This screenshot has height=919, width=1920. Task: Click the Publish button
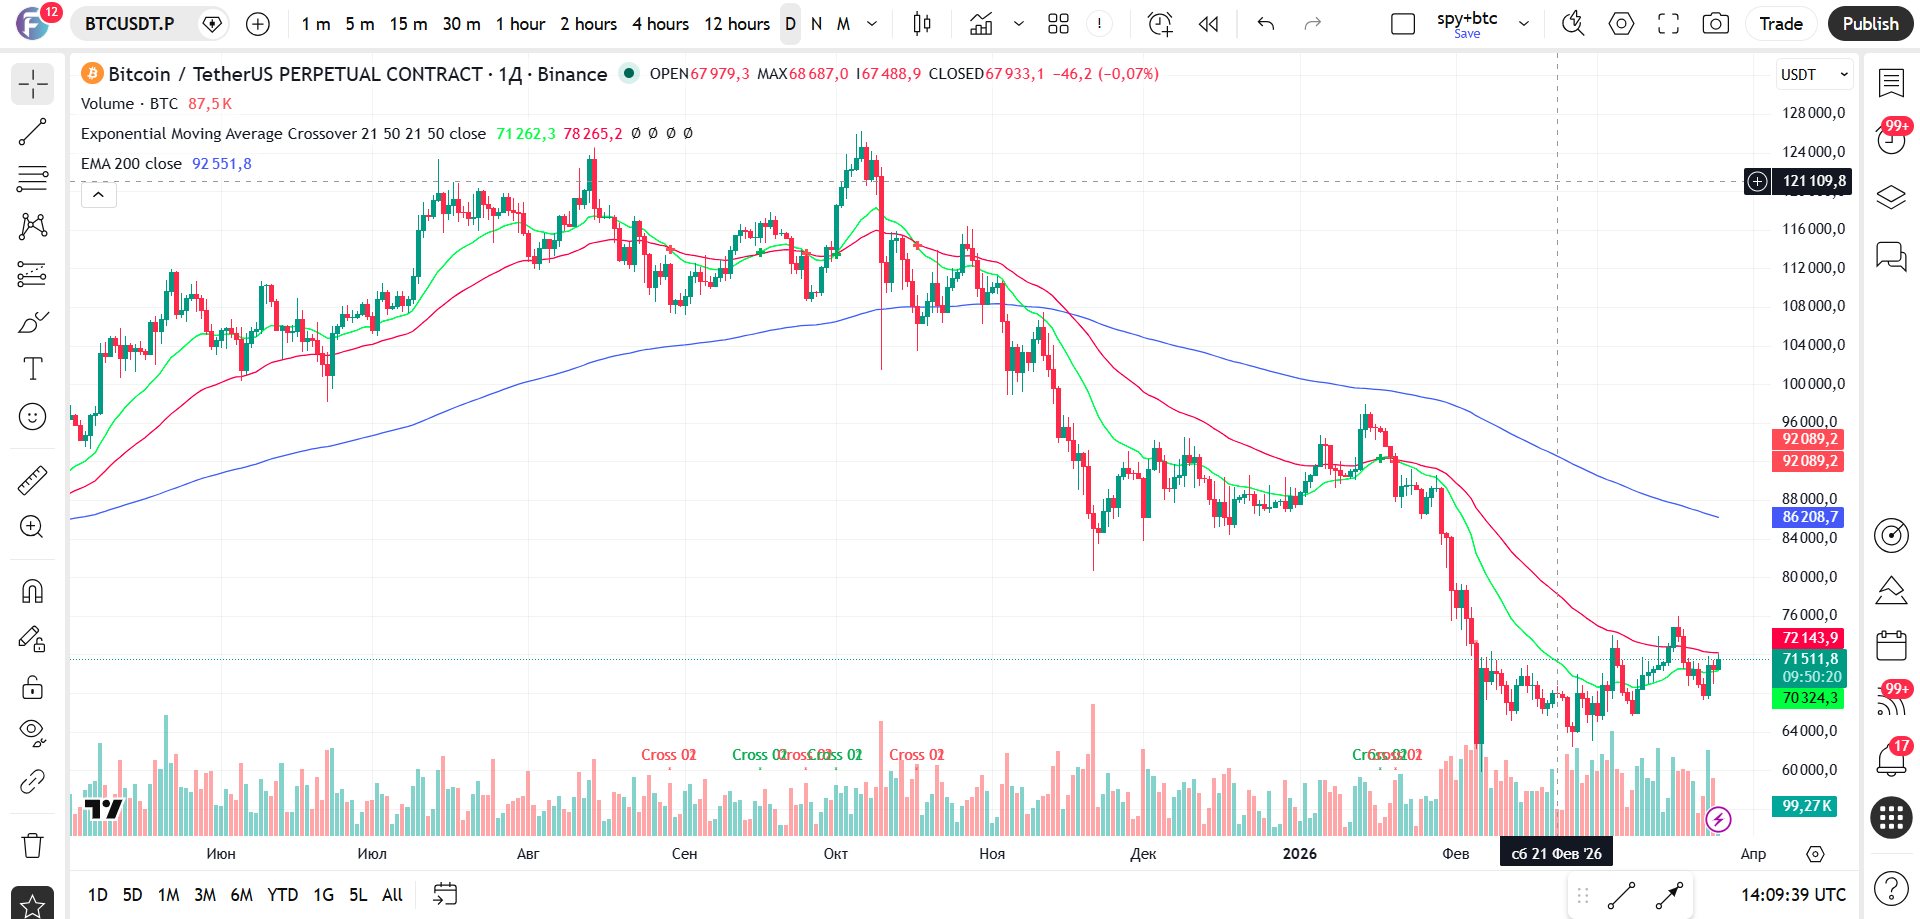point(1870,24)
